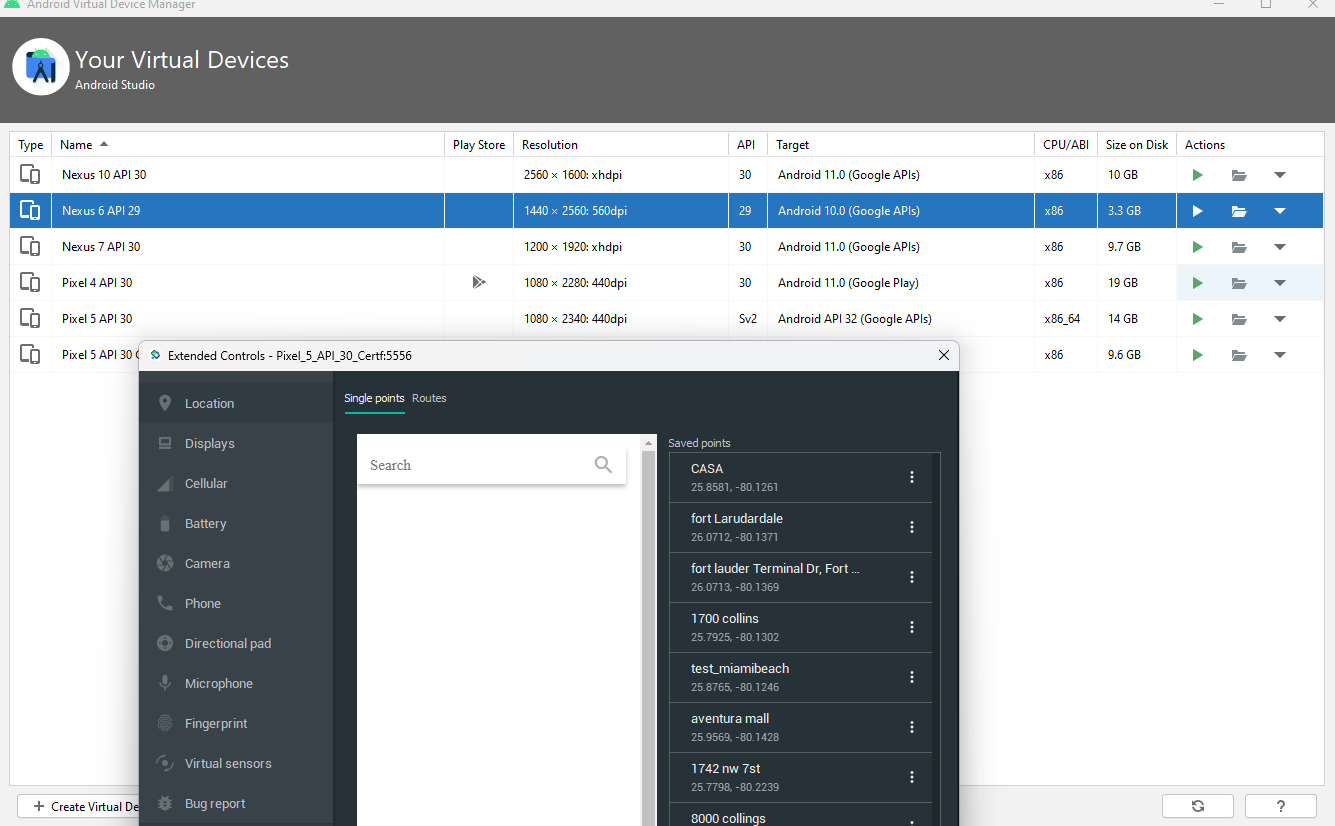Select the 1700 collins saved point
Image resolution: width=1335 pixels, height=826 pixels.
point(780,627)
